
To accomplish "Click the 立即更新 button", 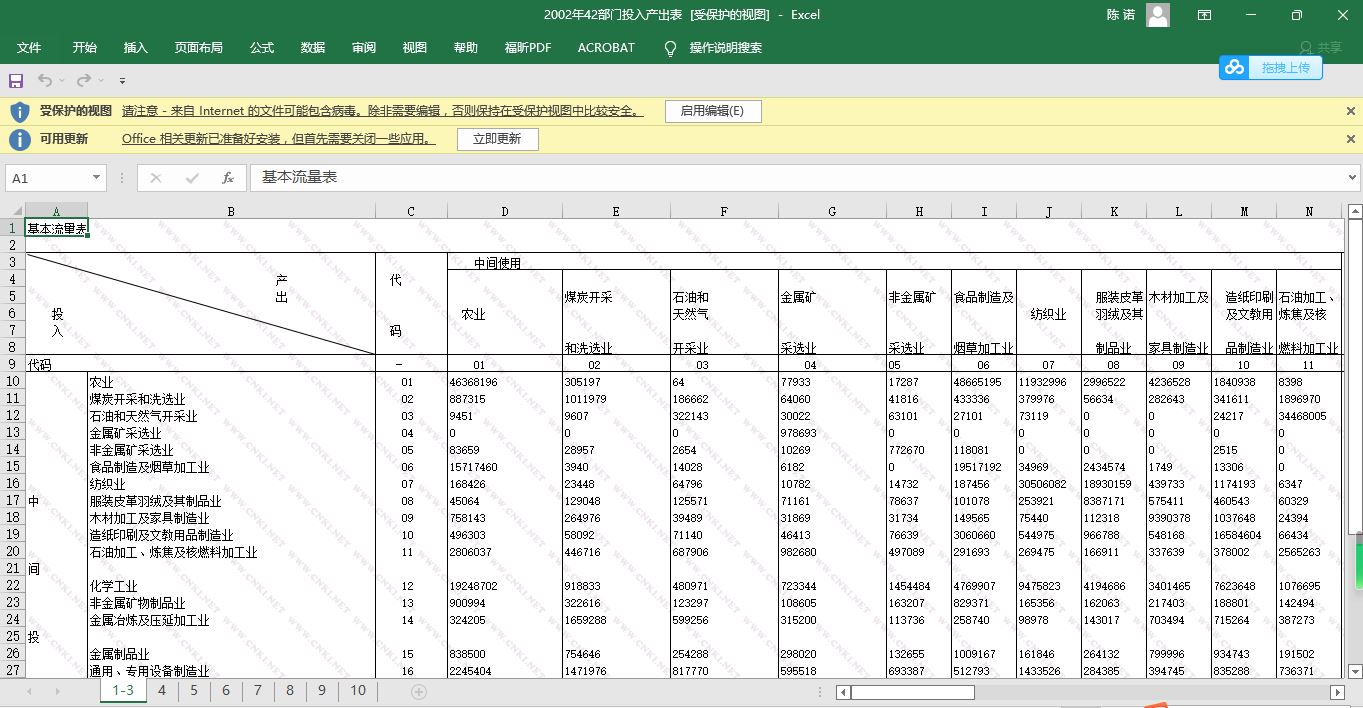I will pos(497,139).
